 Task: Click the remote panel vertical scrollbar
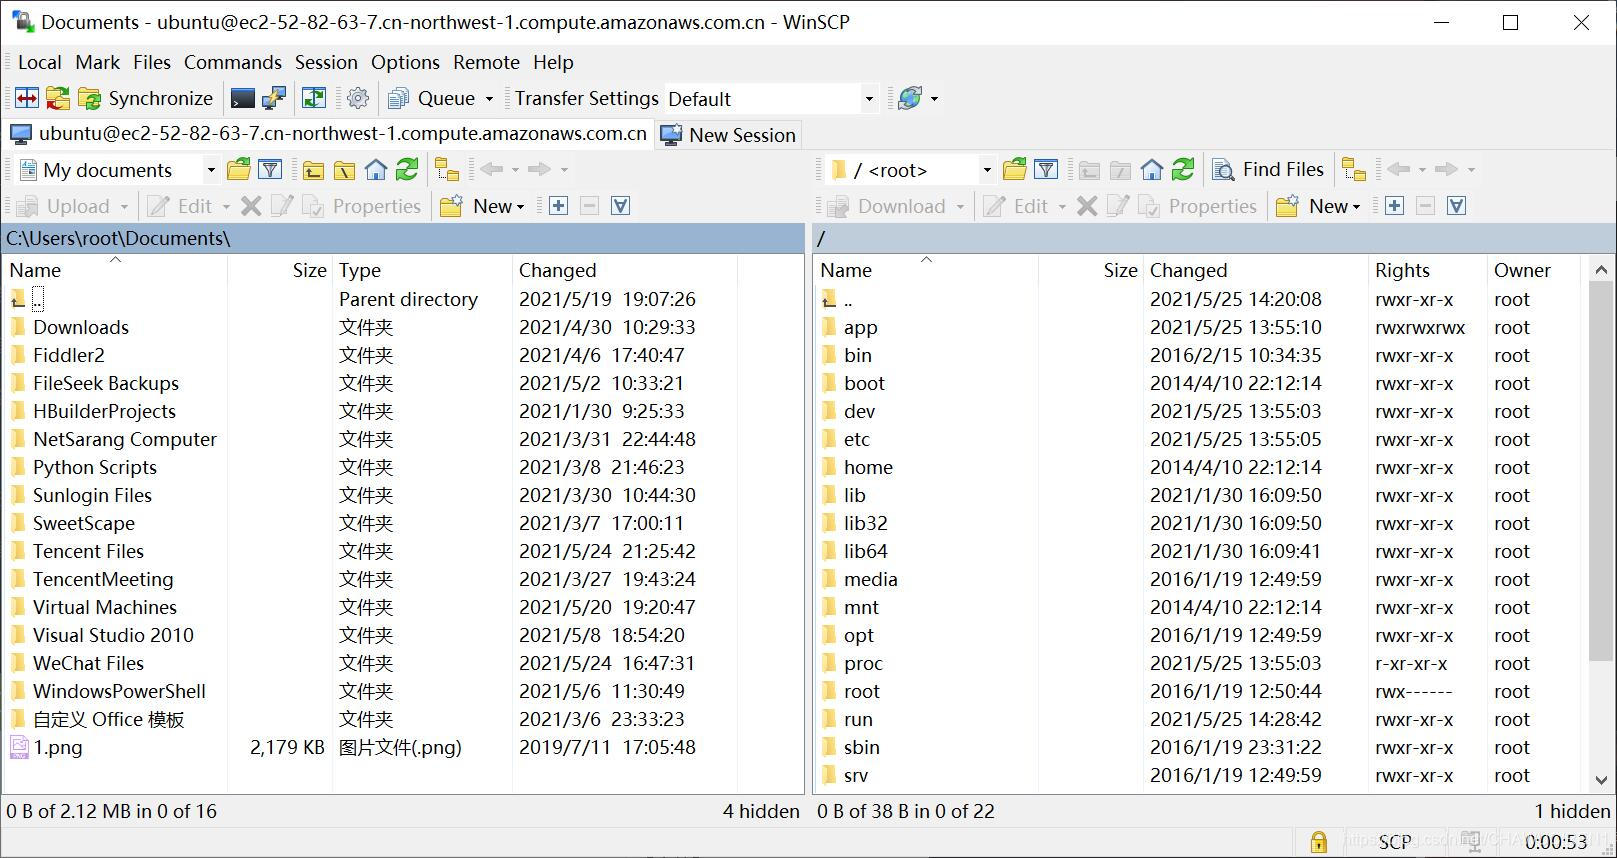click(x=1600, y=470)
